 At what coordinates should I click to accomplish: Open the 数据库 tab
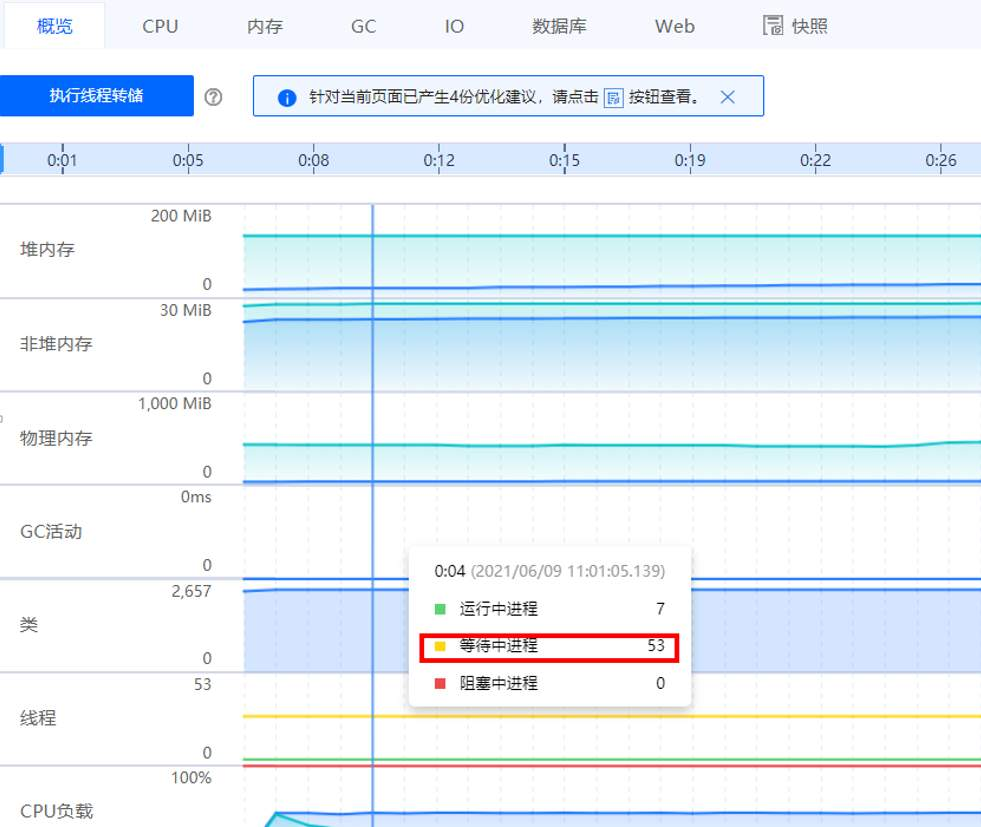point(559,27)
